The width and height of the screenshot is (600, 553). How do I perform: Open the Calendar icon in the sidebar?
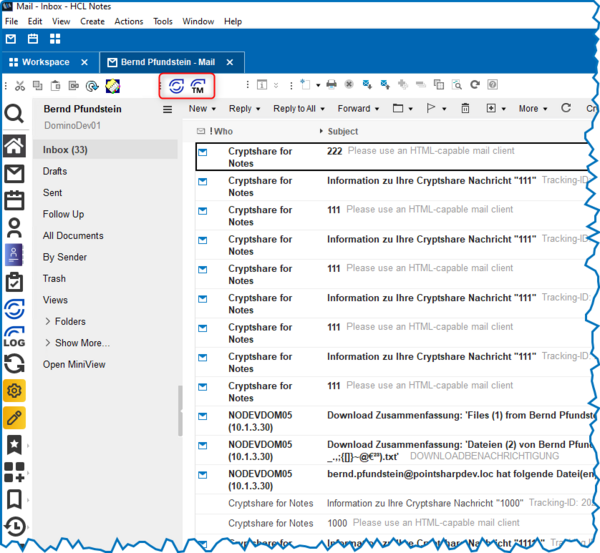(x=14, y=201)
